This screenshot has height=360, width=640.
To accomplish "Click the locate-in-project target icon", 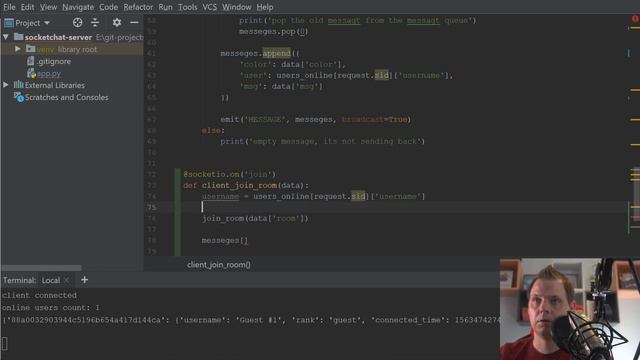I will click(x=78, y=22).
